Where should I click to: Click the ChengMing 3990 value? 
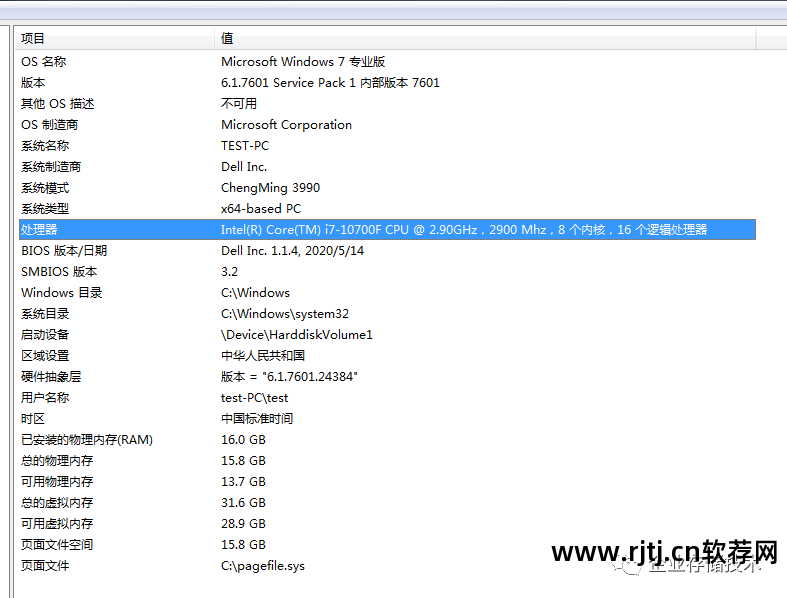click(271, 188)
